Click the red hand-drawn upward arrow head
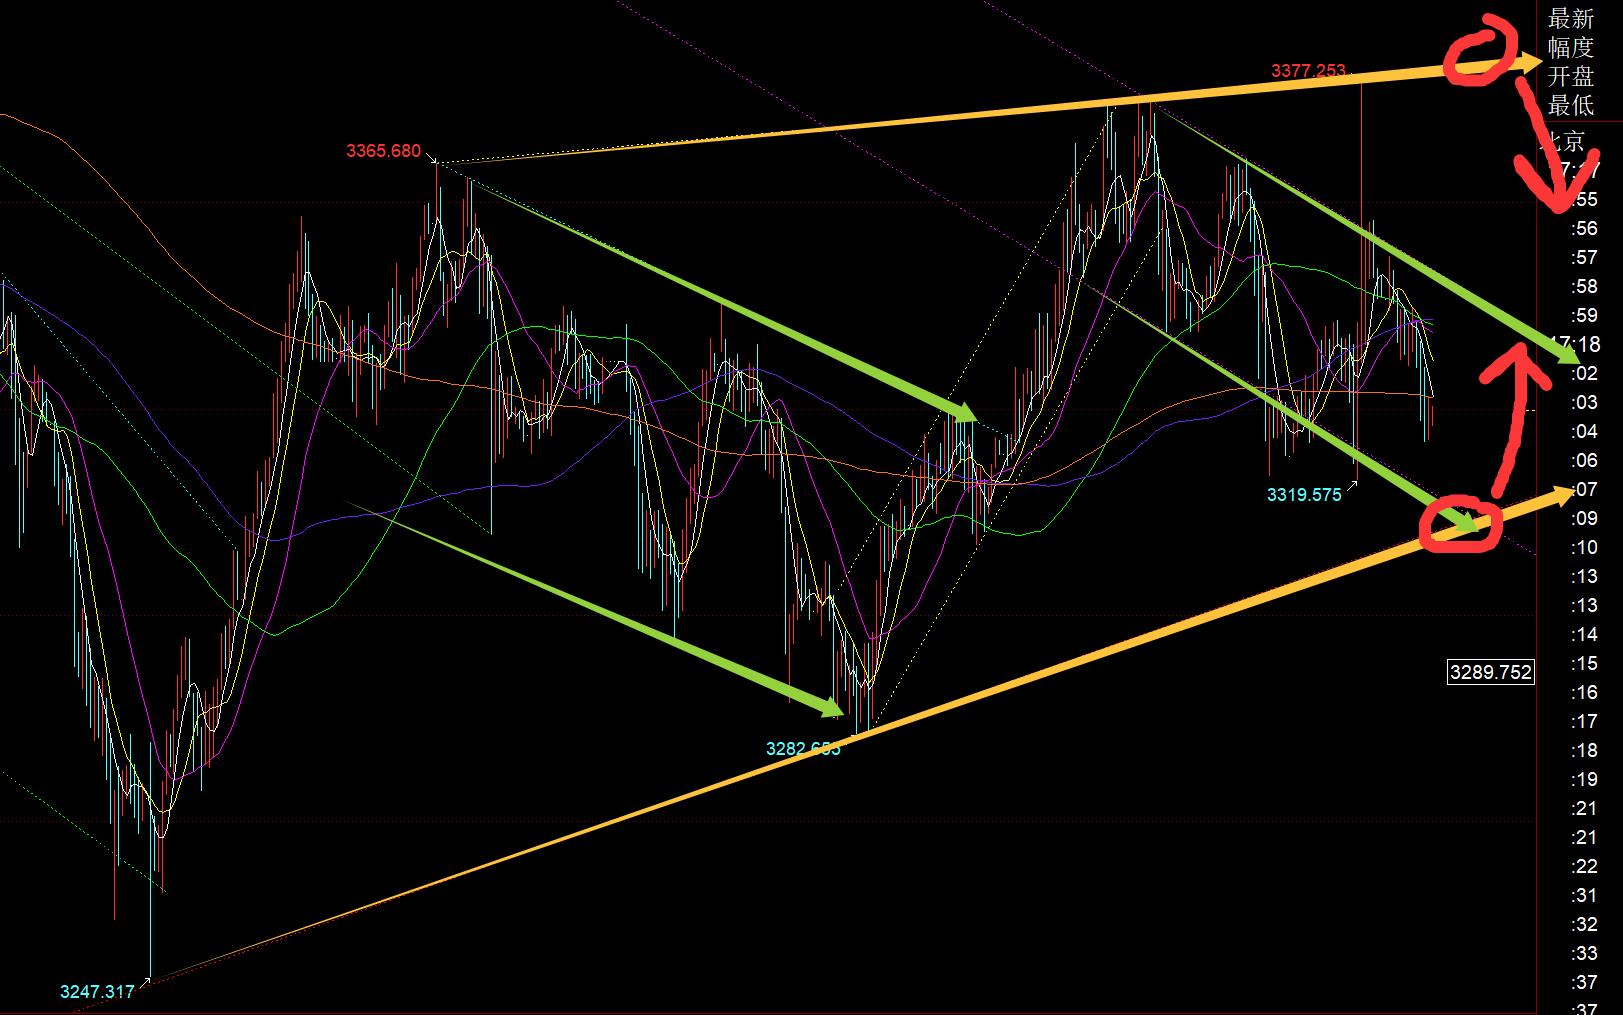This screenshot has width=1623, height=1015. tap(1511, 360)
